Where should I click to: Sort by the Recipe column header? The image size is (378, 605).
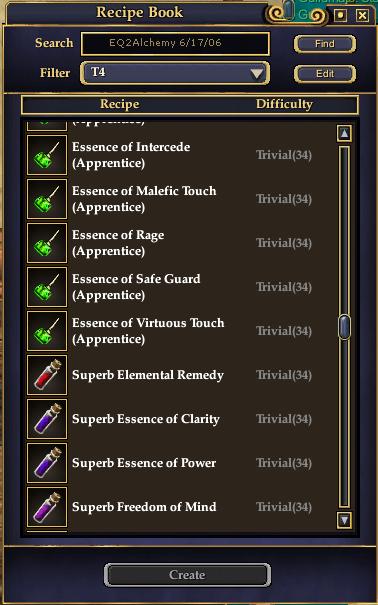click(120, 104)
